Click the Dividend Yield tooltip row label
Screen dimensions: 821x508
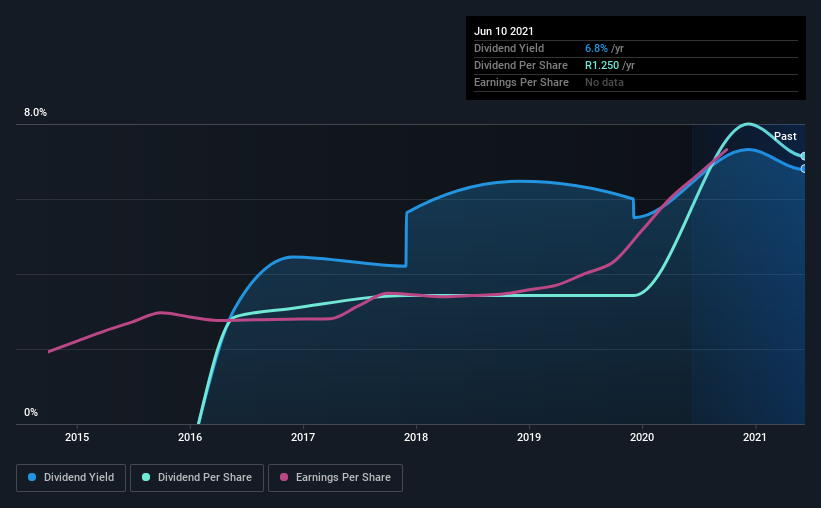(509, 48)
